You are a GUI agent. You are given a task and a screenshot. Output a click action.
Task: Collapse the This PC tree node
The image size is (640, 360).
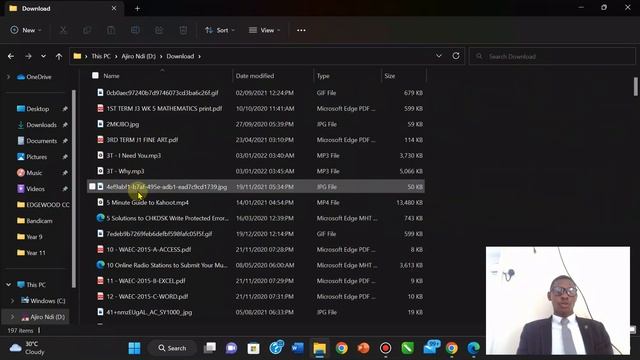click(x=8, y=284)
